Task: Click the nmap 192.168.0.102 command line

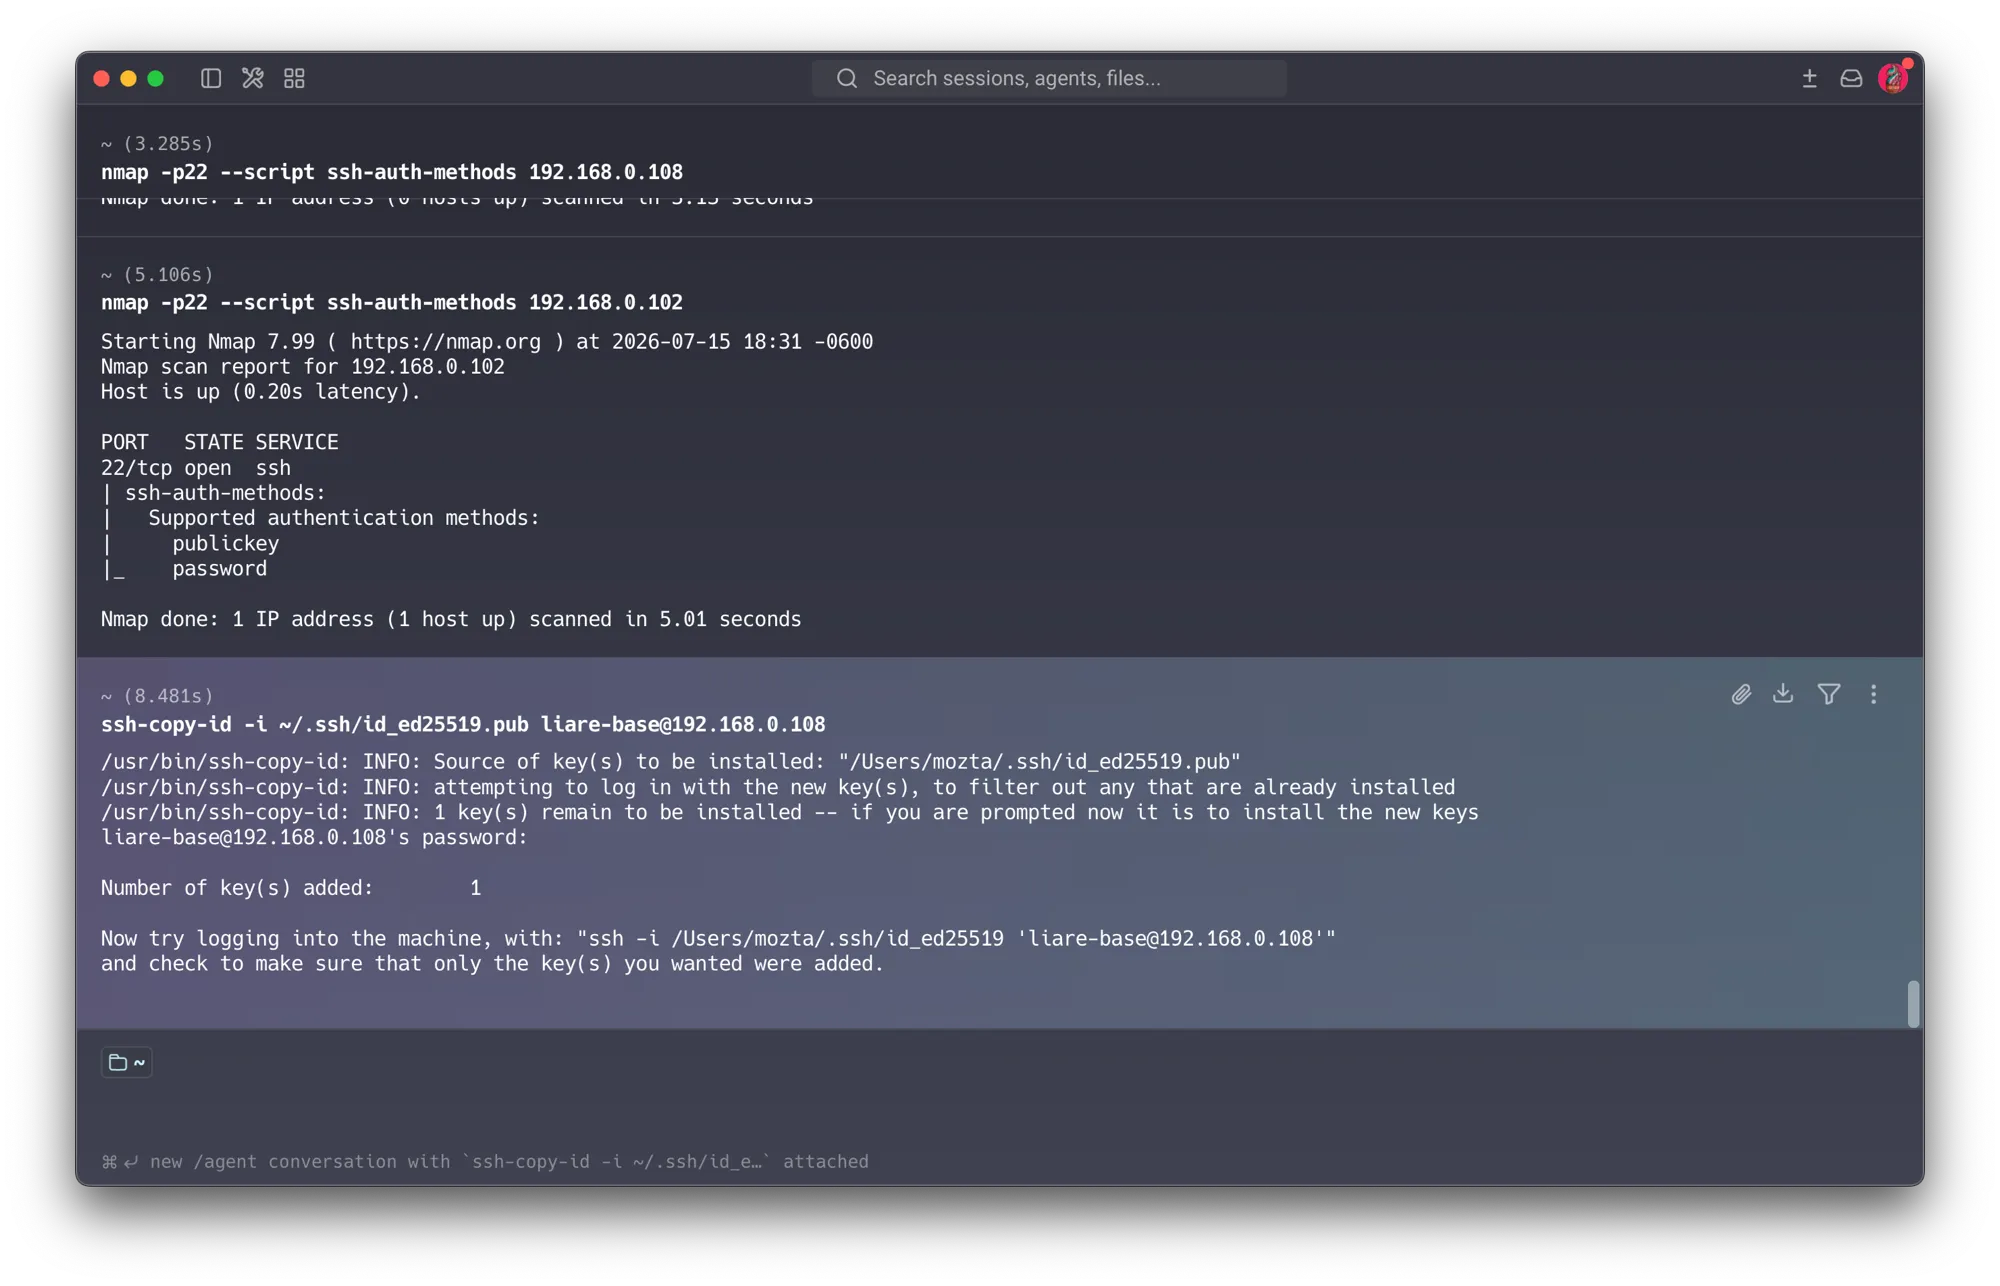Action: pos(392,302)
